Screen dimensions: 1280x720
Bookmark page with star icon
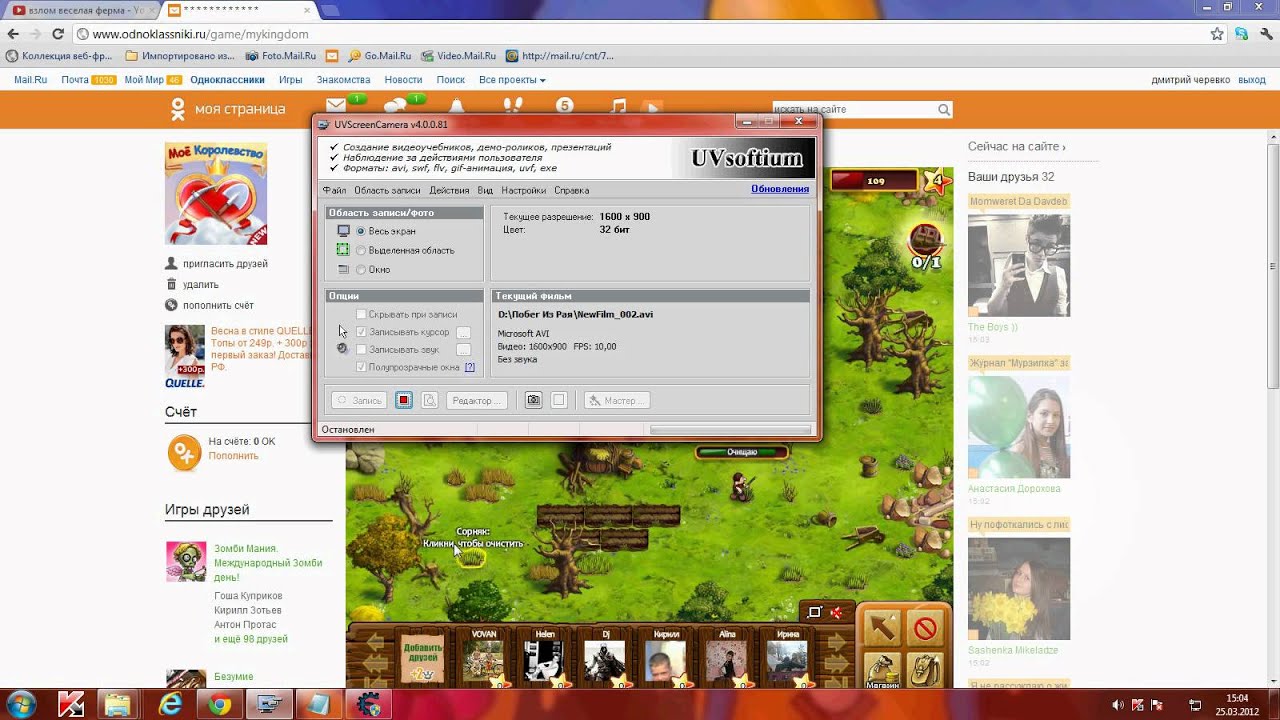1217,34
